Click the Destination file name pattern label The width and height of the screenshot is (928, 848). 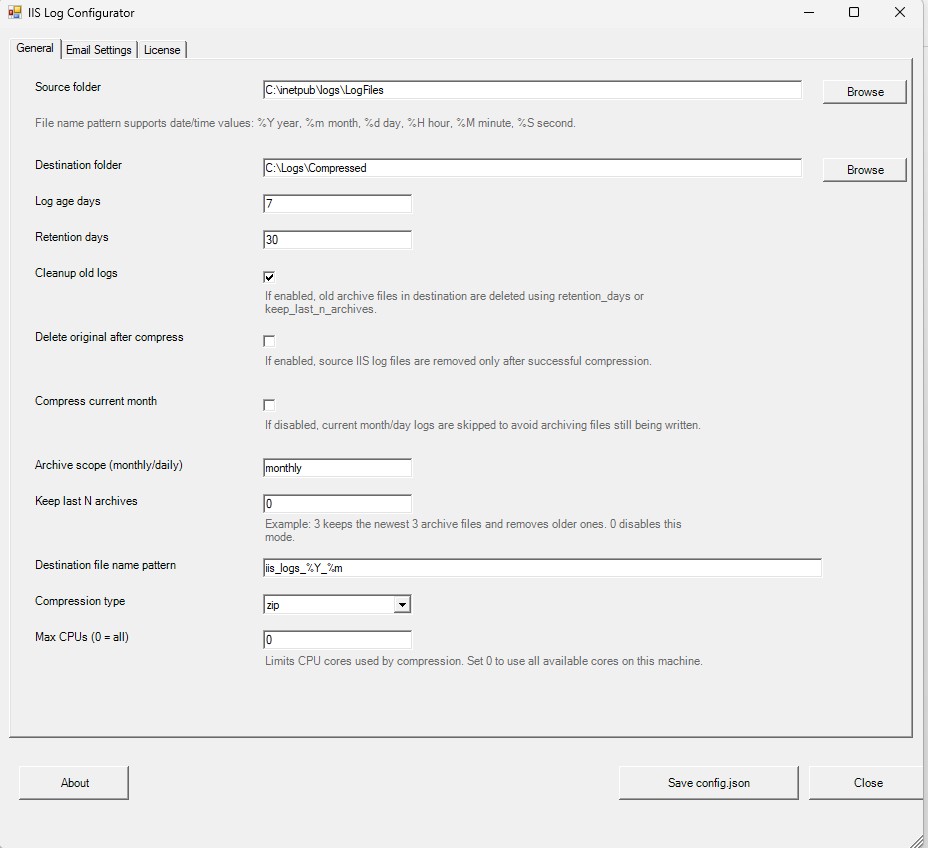(x=105, y=565)
